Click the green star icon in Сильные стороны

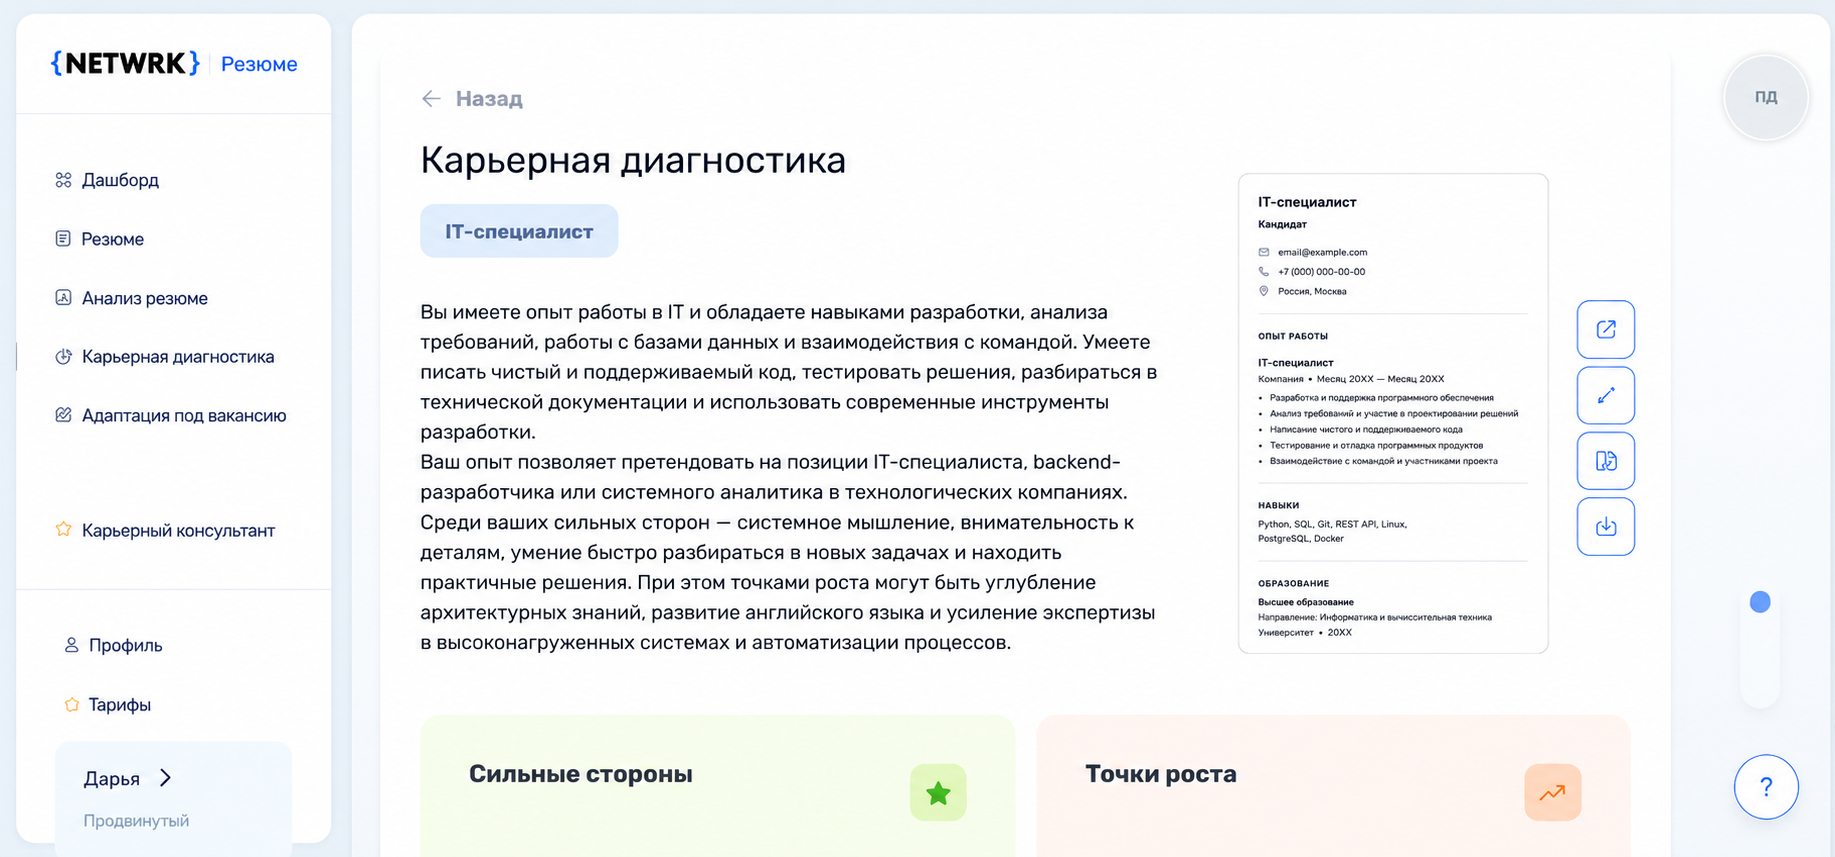pyautogui.click(x=938, y=793)
